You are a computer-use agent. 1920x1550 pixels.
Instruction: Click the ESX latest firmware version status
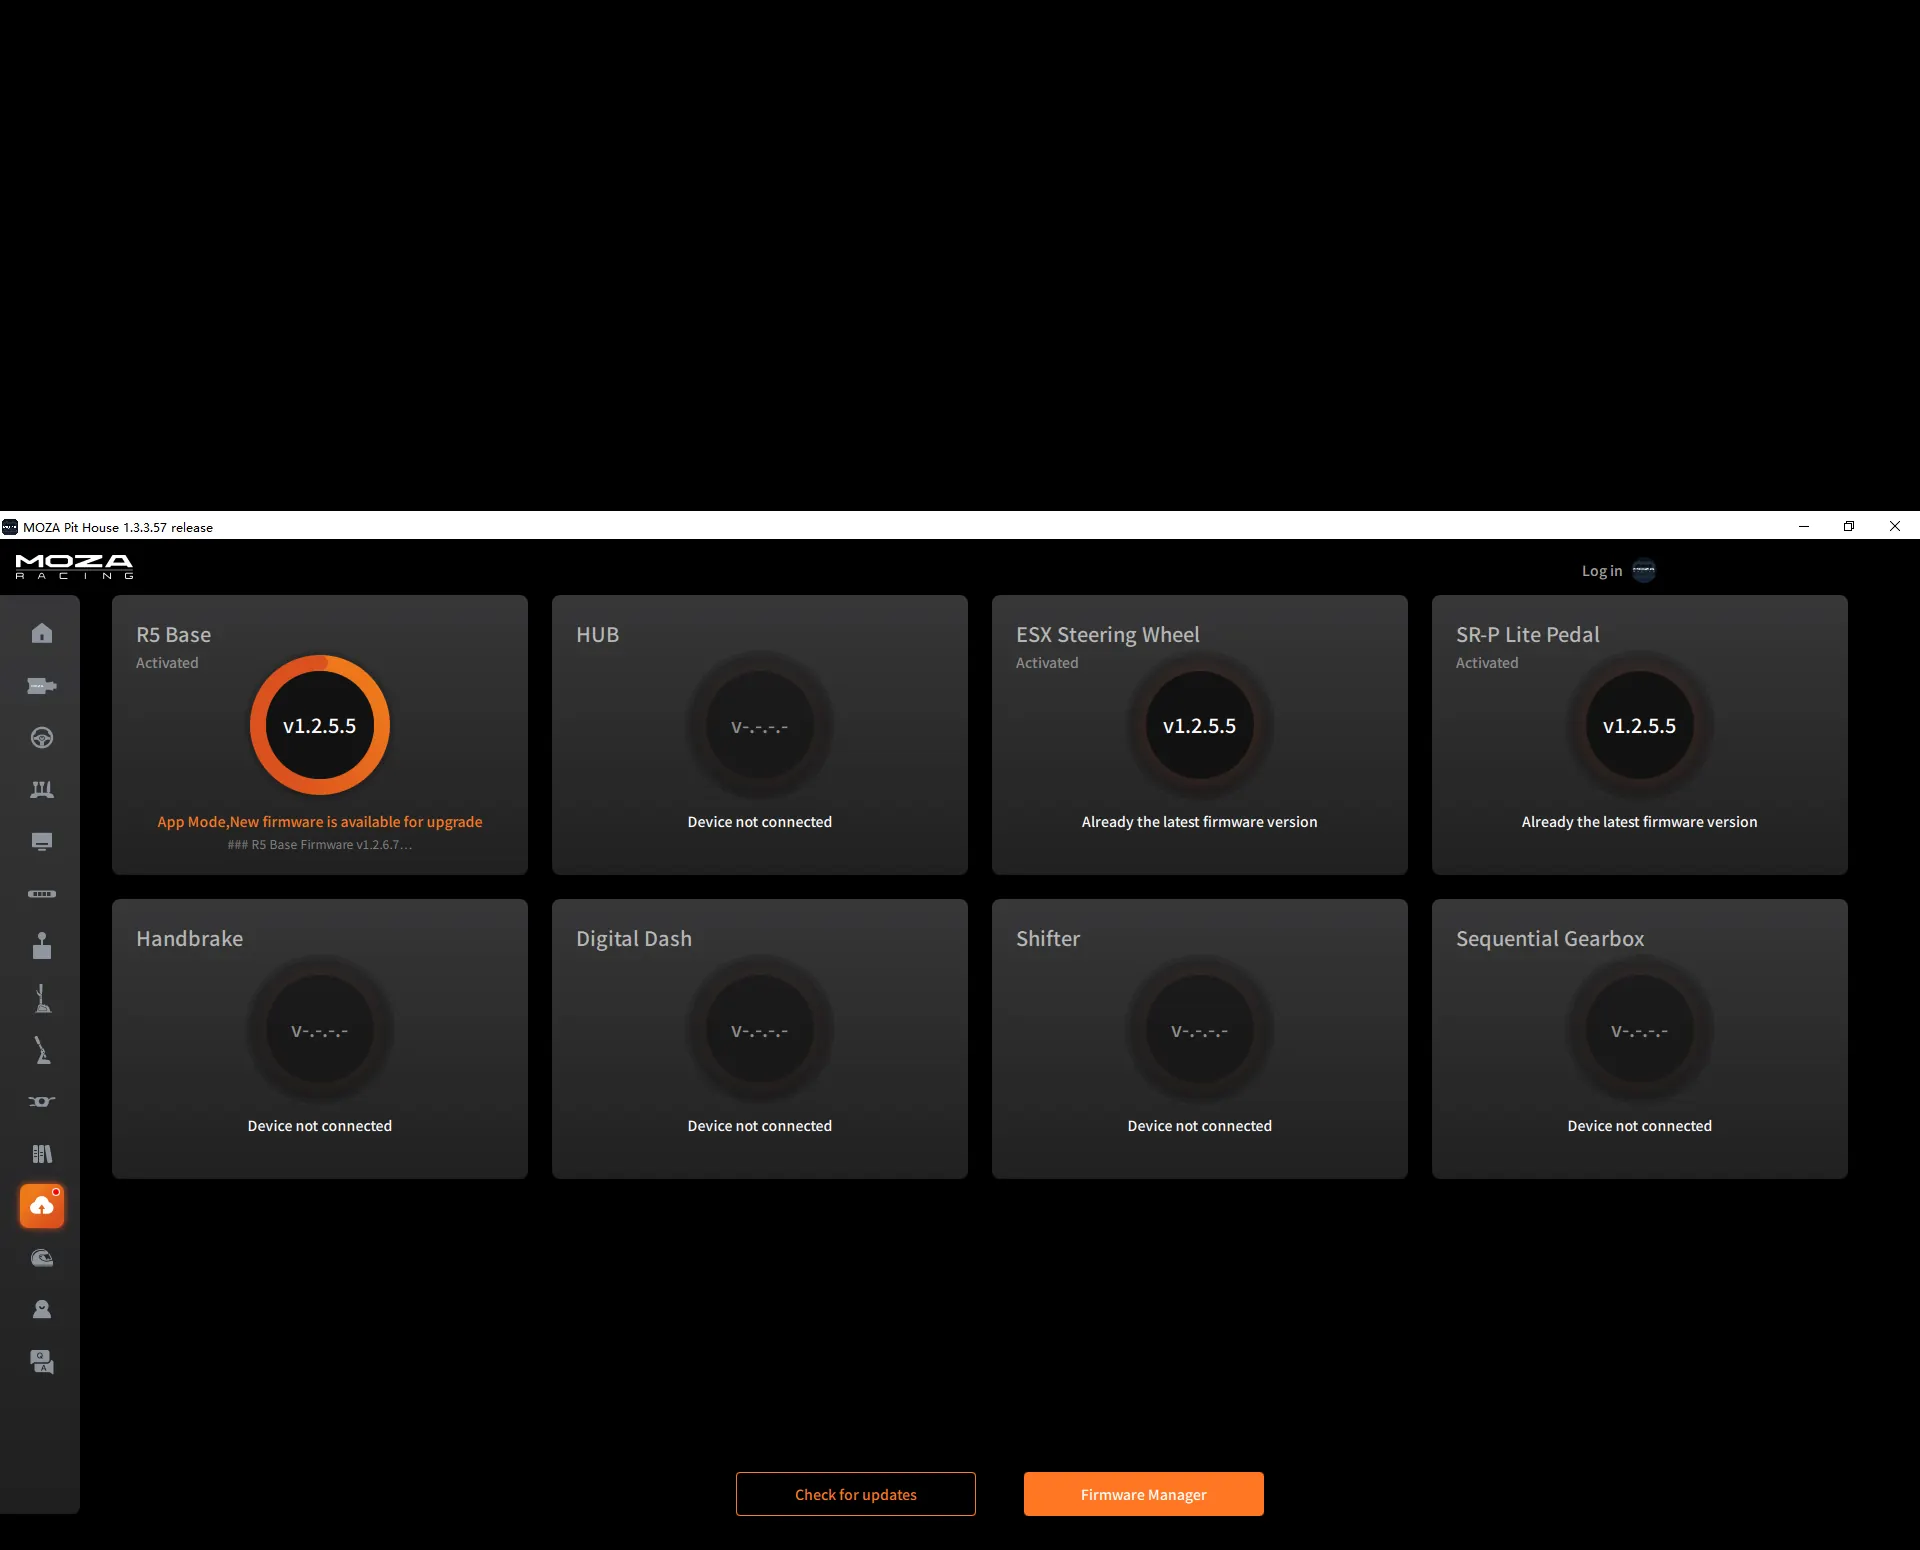pyautogui.click(x=1200, y=822)
